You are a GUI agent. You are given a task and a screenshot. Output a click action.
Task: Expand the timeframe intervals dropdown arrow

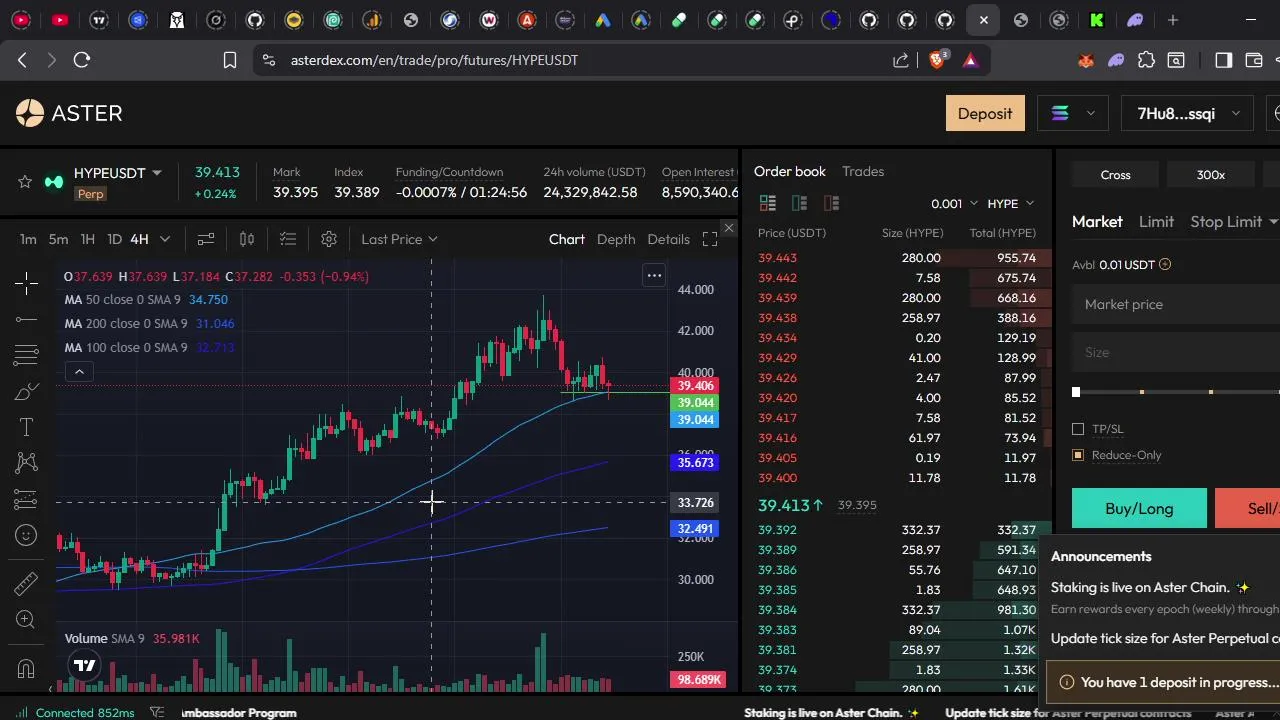(x=165, y=239)
